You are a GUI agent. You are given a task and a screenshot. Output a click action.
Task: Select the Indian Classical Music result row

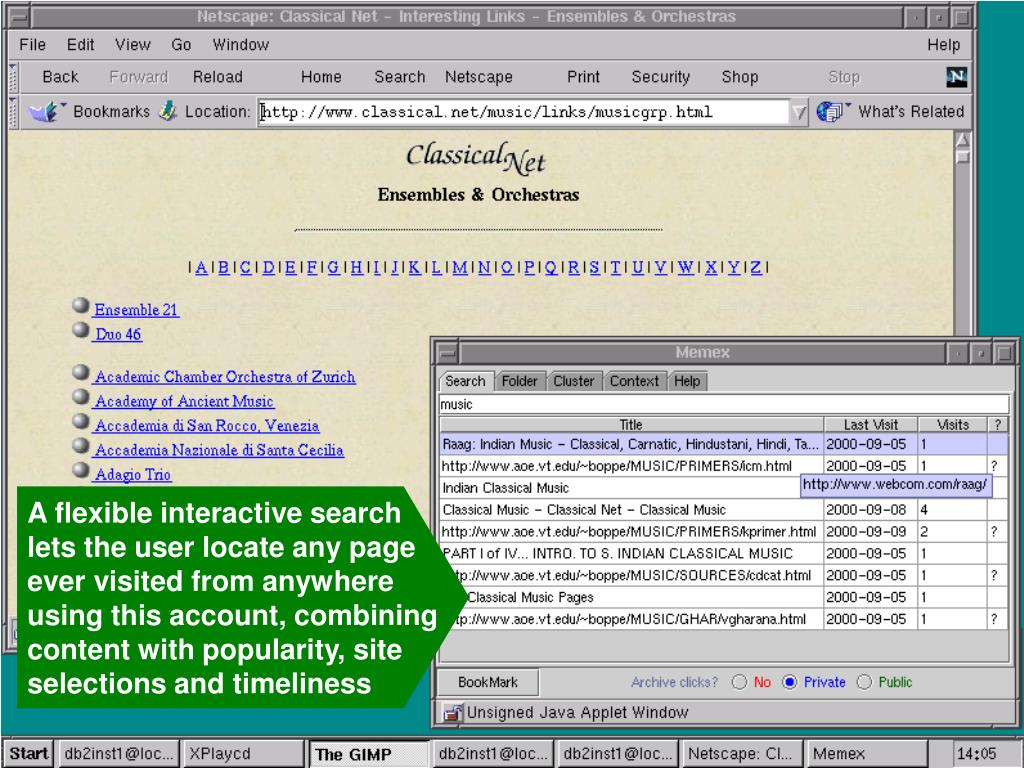tap(724, 488)
